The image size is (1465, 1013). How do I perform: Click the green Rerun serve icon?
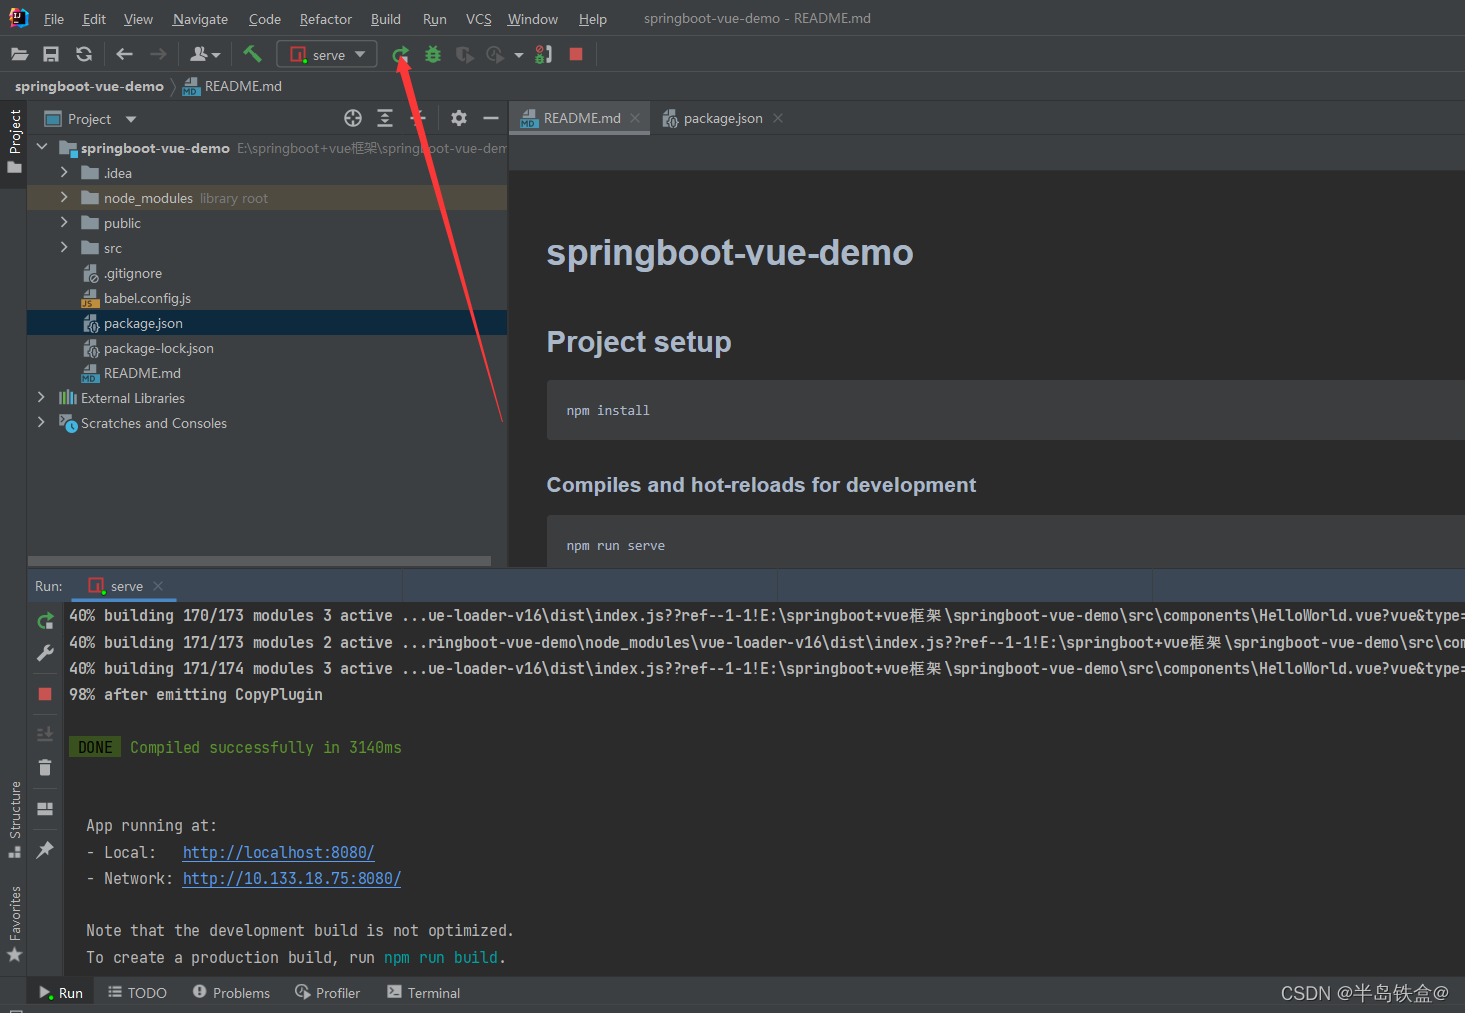(400, 54)
